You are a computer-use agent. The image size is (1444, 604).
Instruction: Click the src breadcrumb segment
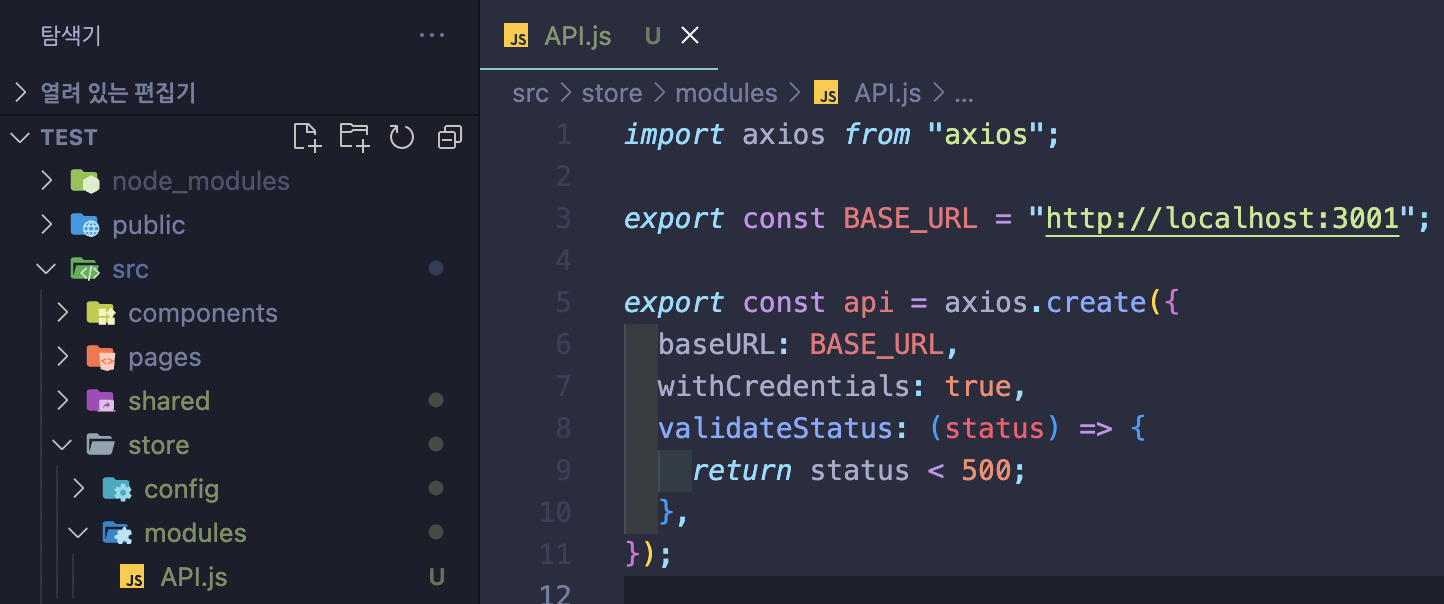coord(530,94)
